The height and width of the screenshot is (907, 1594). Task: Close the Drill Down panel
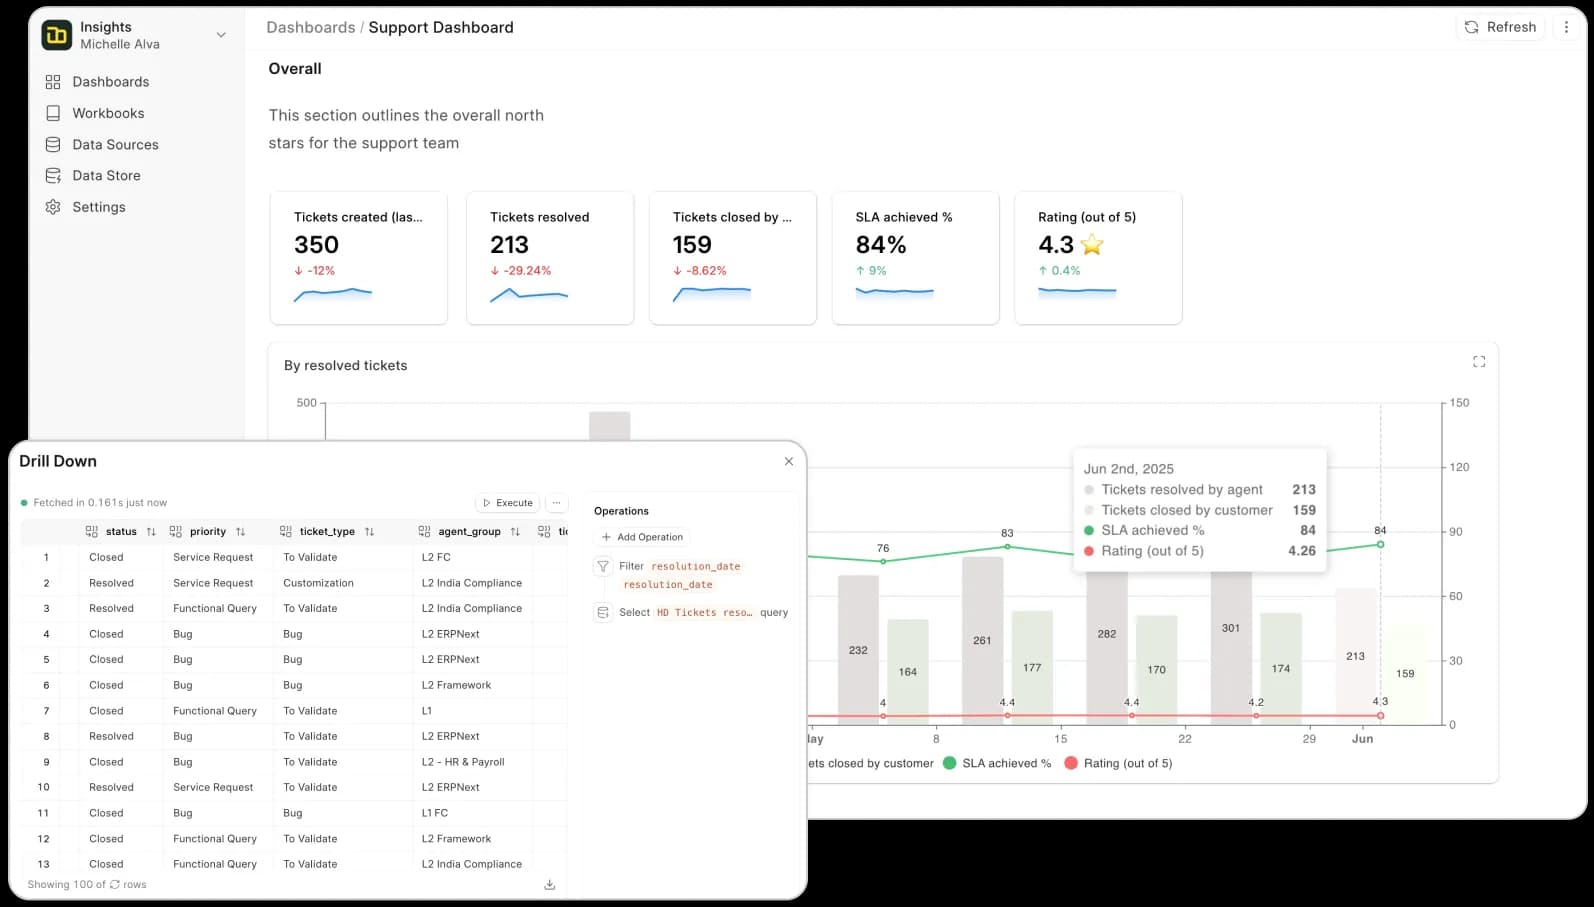789,461
